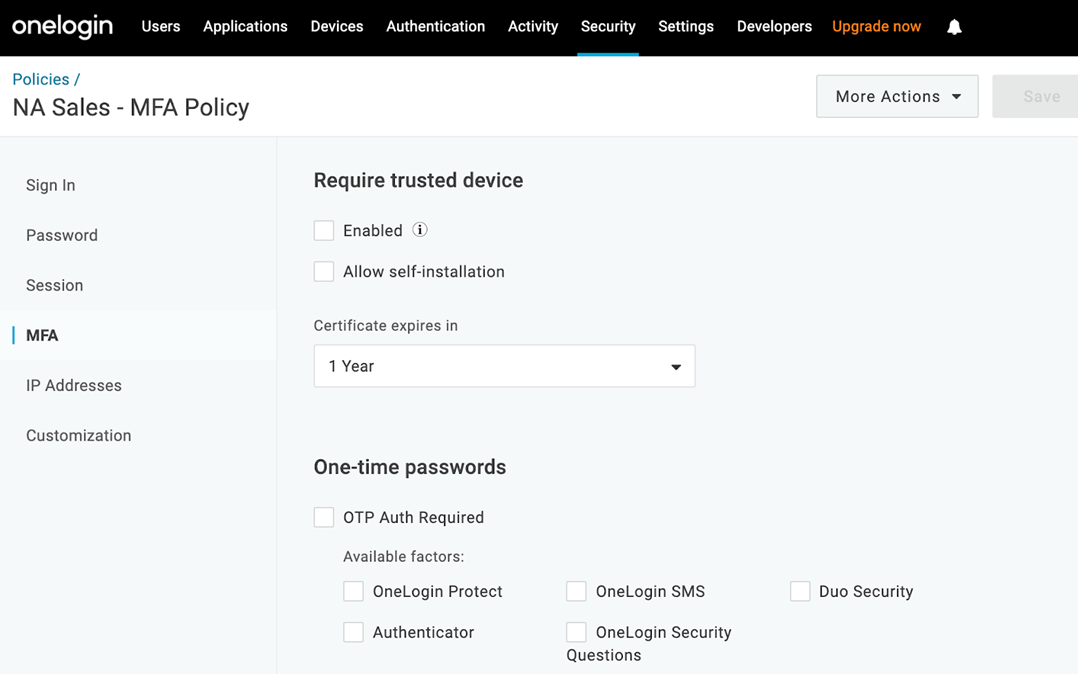Viewport: 1078px width, 674px height.
Task: Open the Developers menu
Action: tap(774, 26)
